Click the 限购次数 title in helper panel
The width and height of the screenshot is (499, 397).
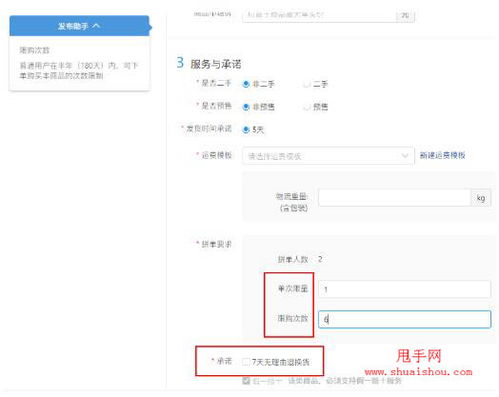coord(34,50)
